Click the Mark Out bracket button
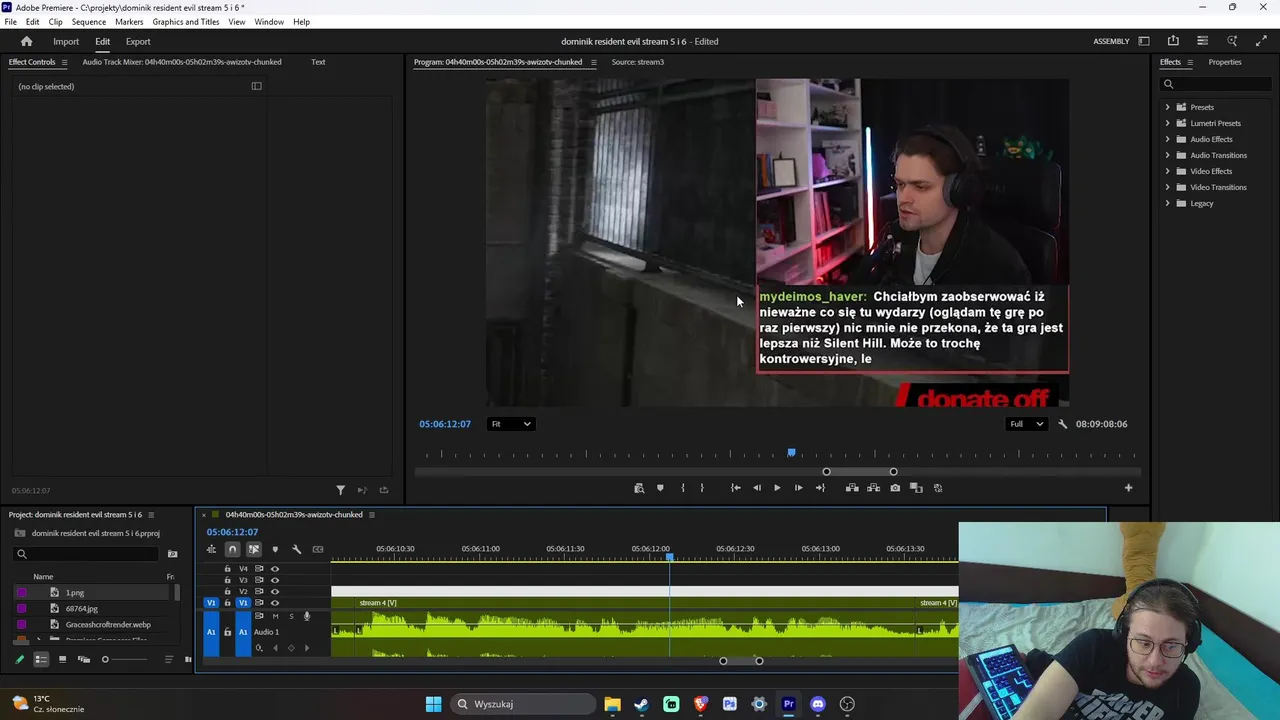The height and width of the screenshot is (720, 1280). [x=702, y=488]
